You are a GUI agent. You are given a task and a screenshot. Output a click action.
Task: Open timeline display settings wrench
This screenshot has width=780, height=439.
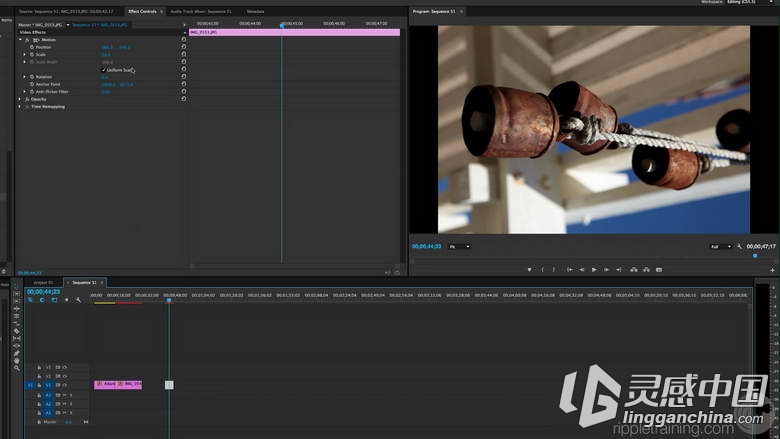tap(78, 300)
